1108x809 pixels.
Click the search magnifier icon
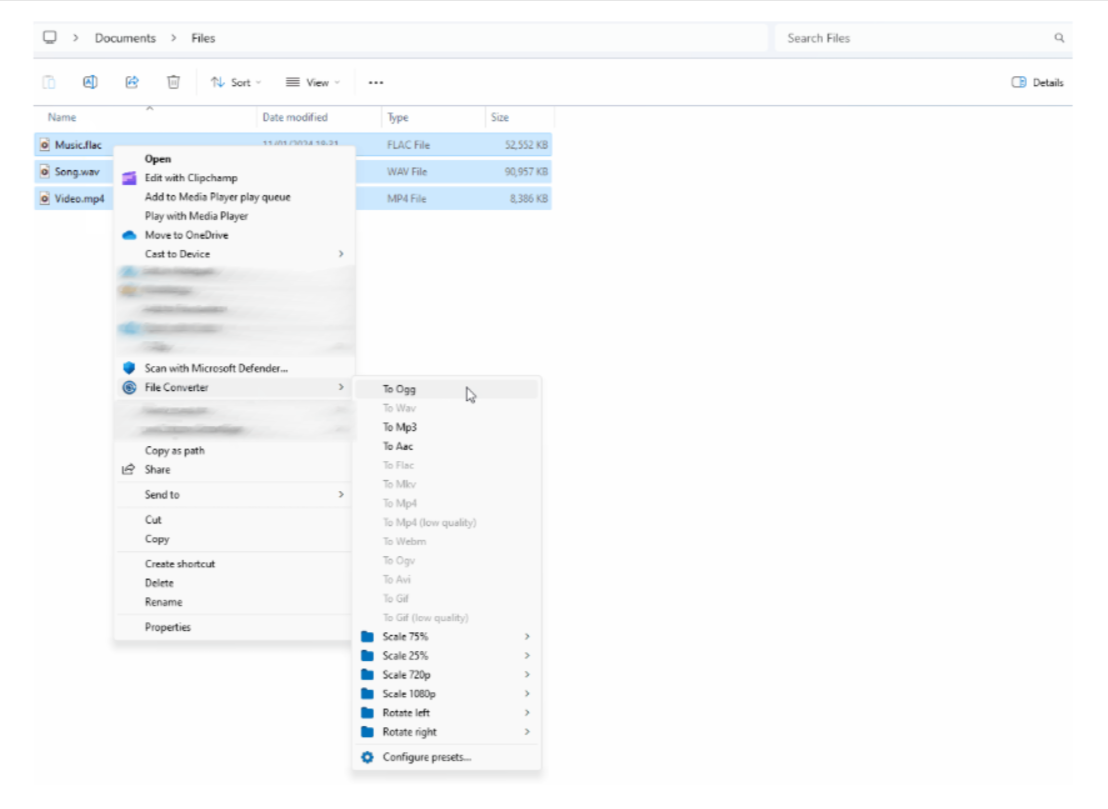1059,38
